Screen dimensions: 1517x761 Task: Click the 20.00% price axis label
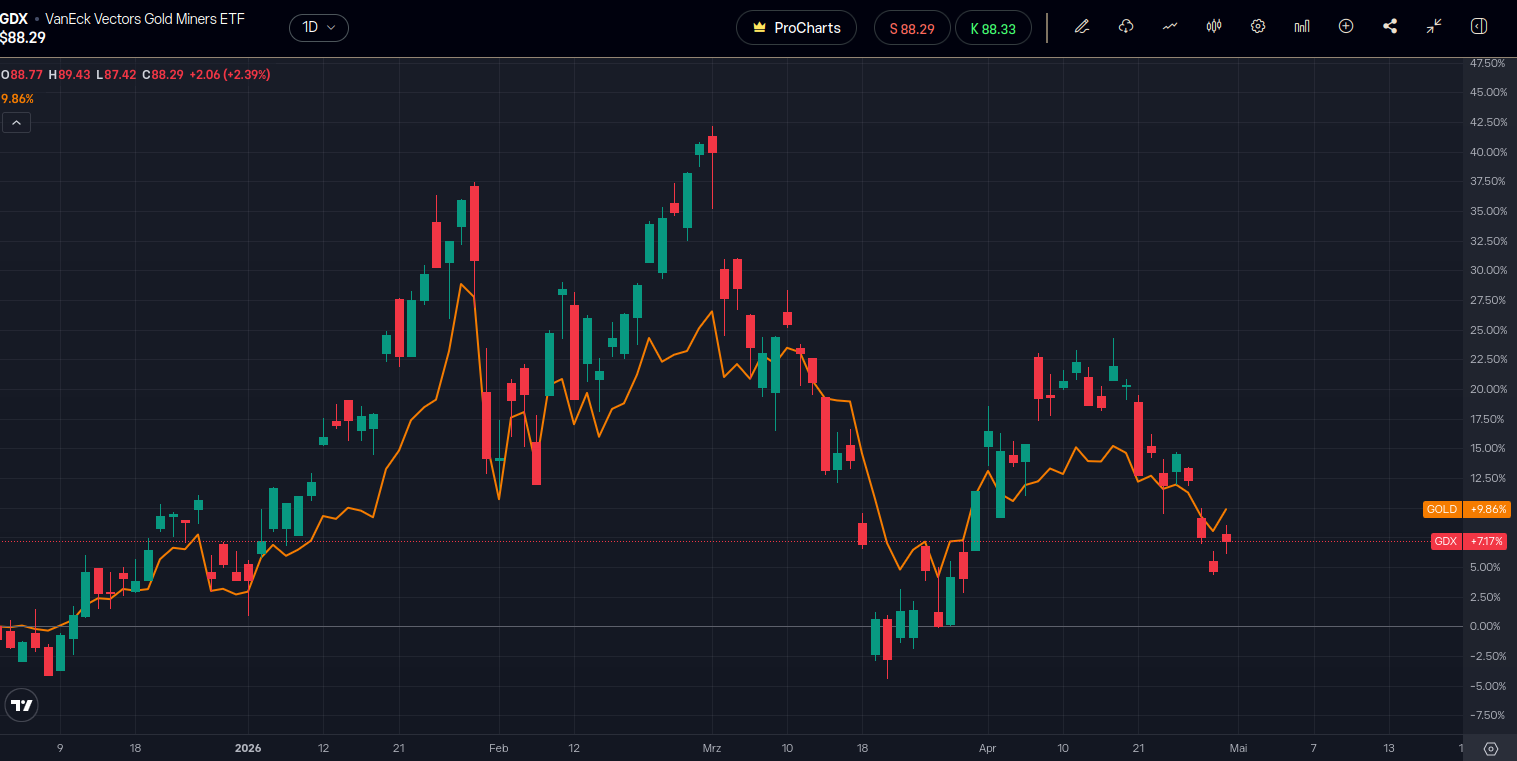click(x=1488, y=389)
